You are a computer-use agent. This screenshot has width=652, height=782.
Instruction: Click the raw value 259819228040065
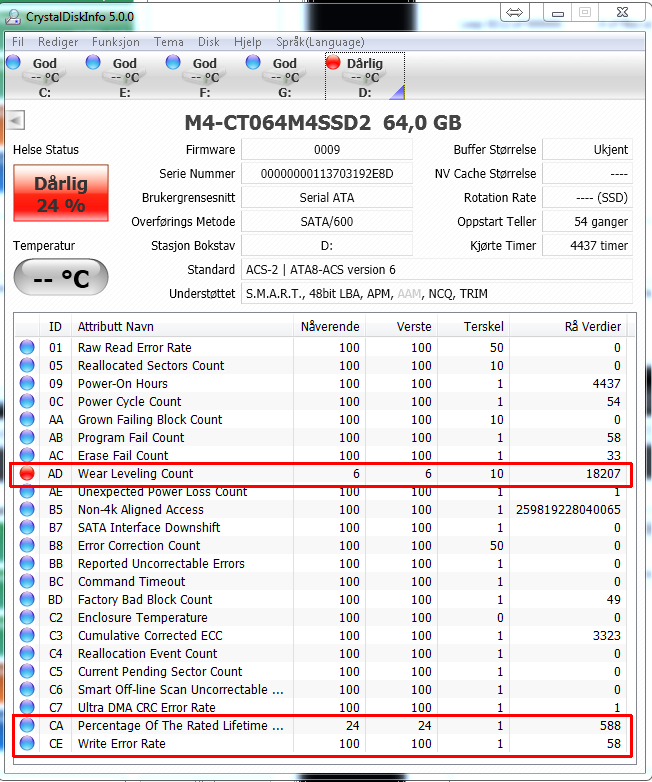[x=568, y=509]
